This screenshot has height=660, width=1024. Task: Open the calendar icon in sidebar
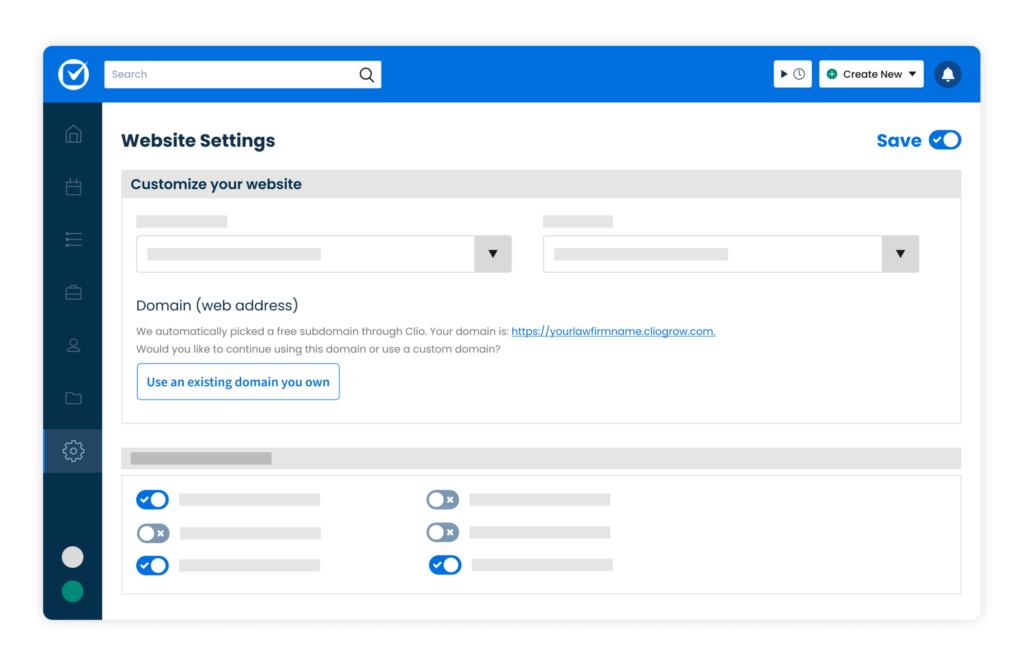(x=73, y=187)
